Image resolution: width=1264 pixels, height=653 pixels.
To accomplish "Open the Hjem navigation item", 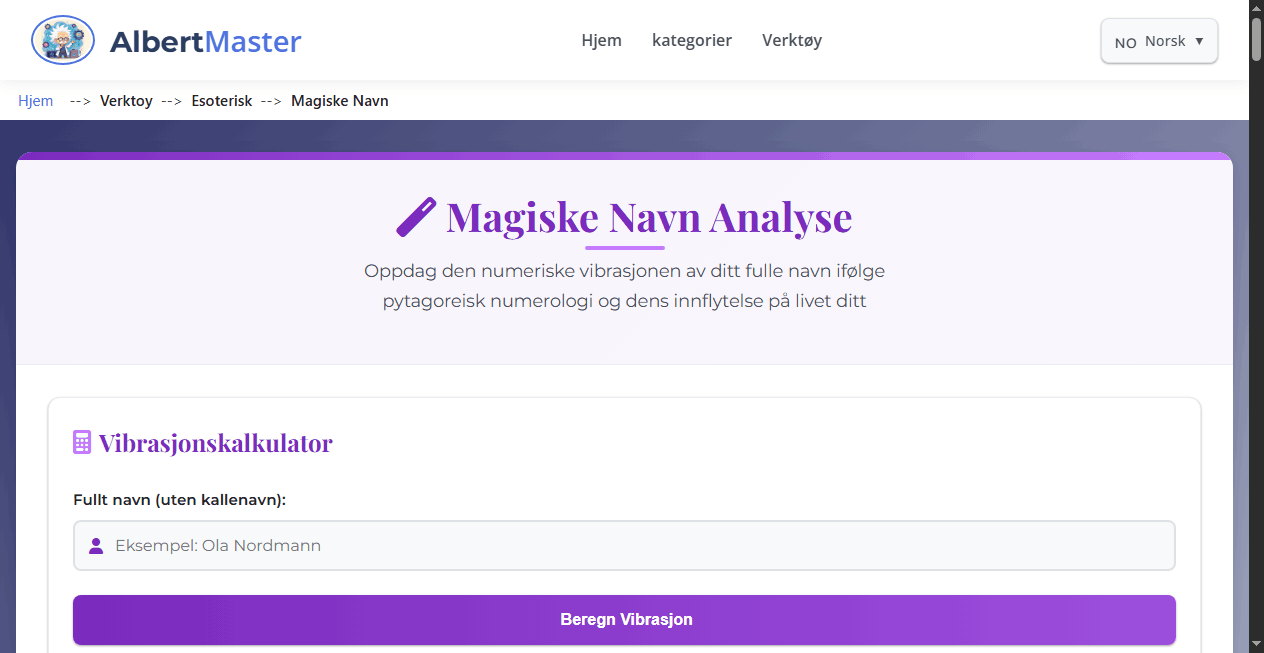I will point(602,40).
